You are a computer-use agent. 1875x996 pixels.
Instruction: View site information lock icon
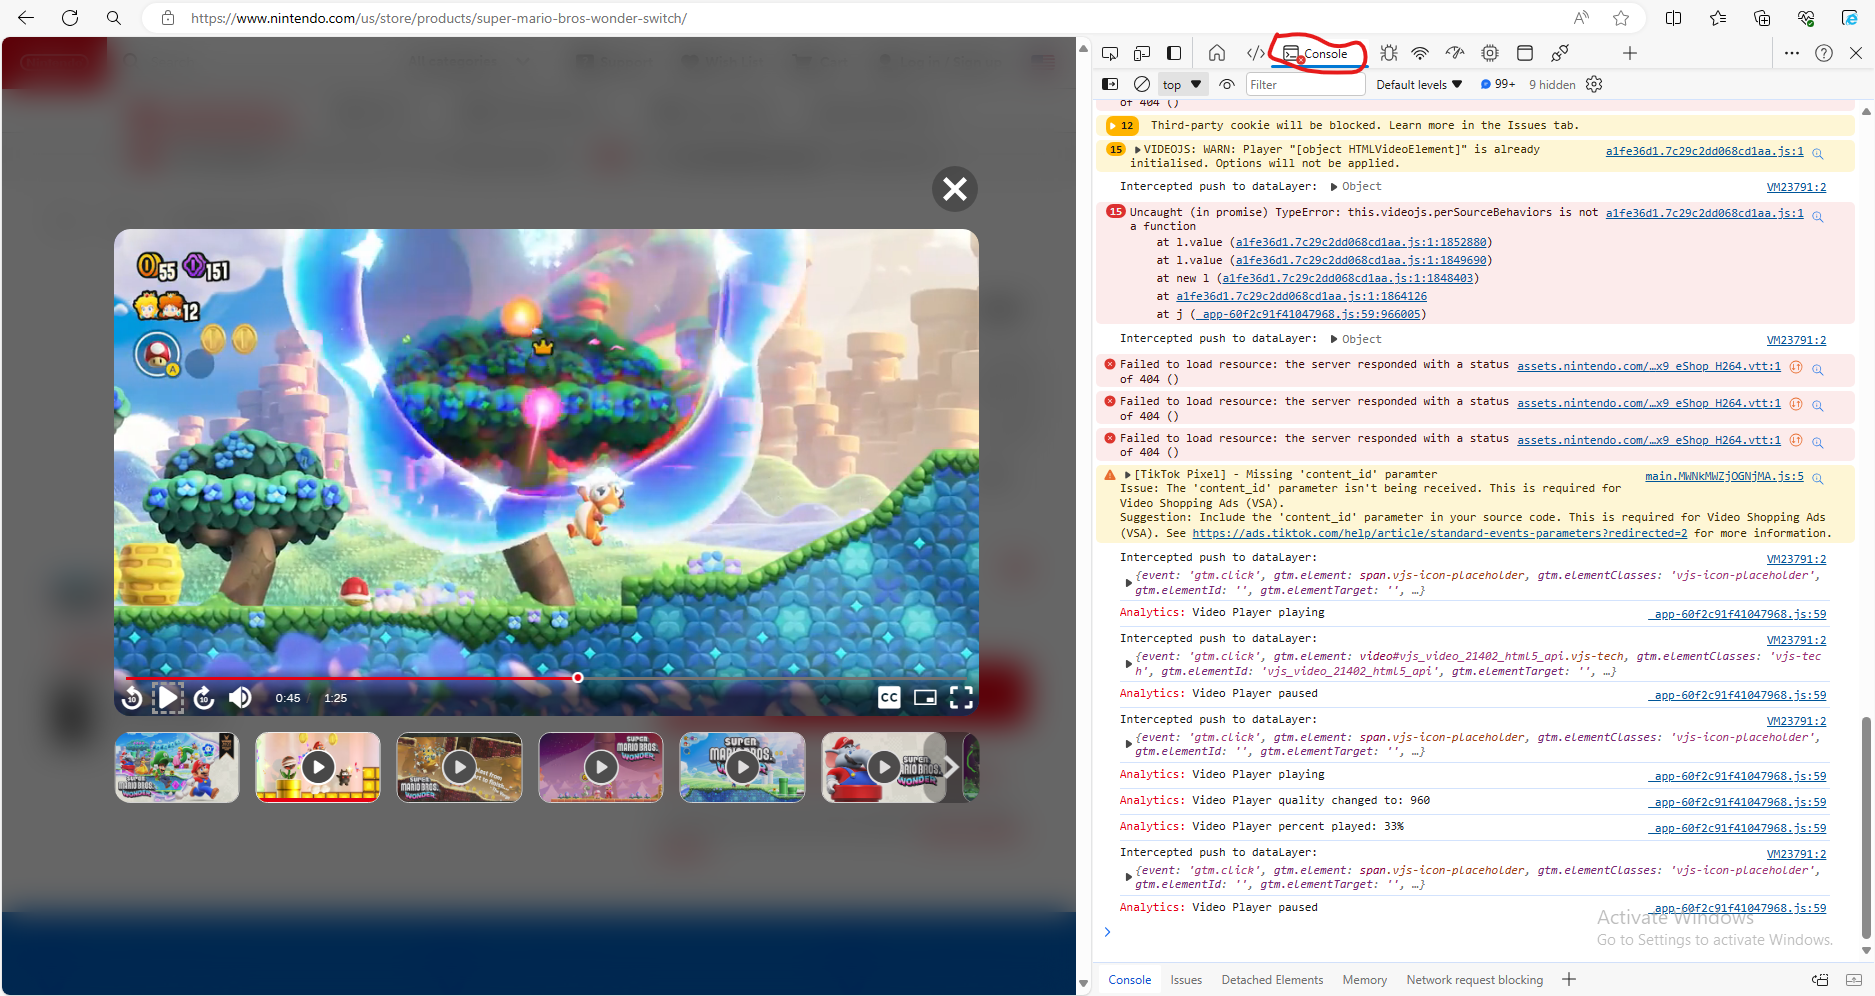point(168,18)
